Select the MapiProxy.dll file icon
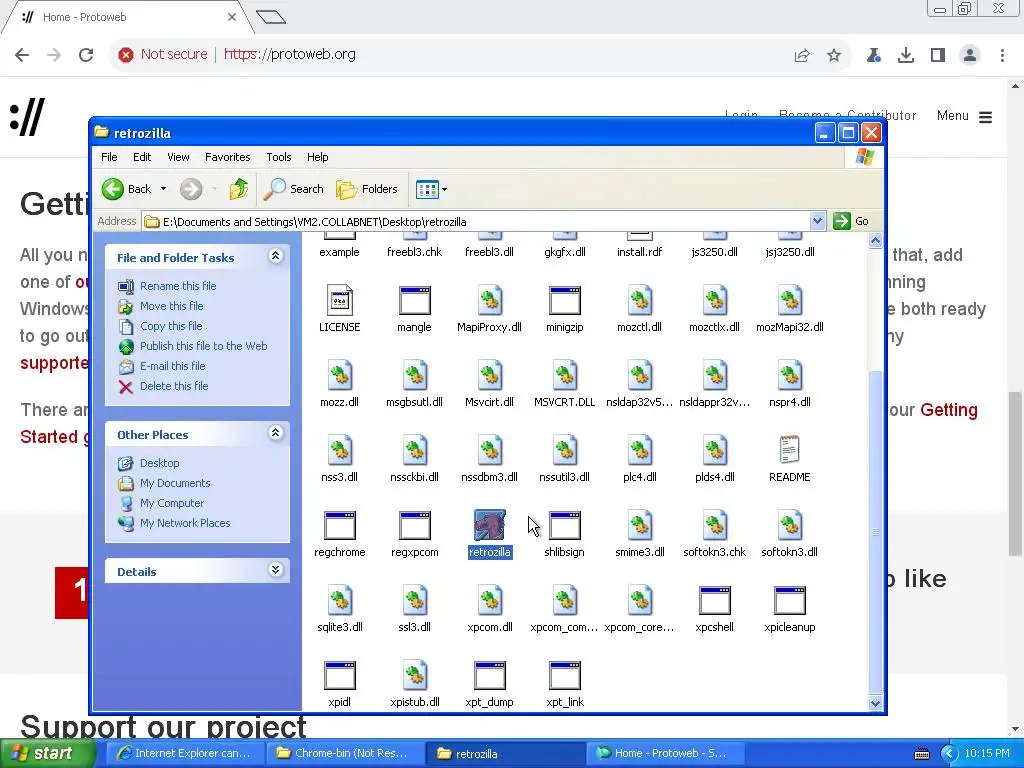This screenshot has height=768, width=1024. click(489, 300)
